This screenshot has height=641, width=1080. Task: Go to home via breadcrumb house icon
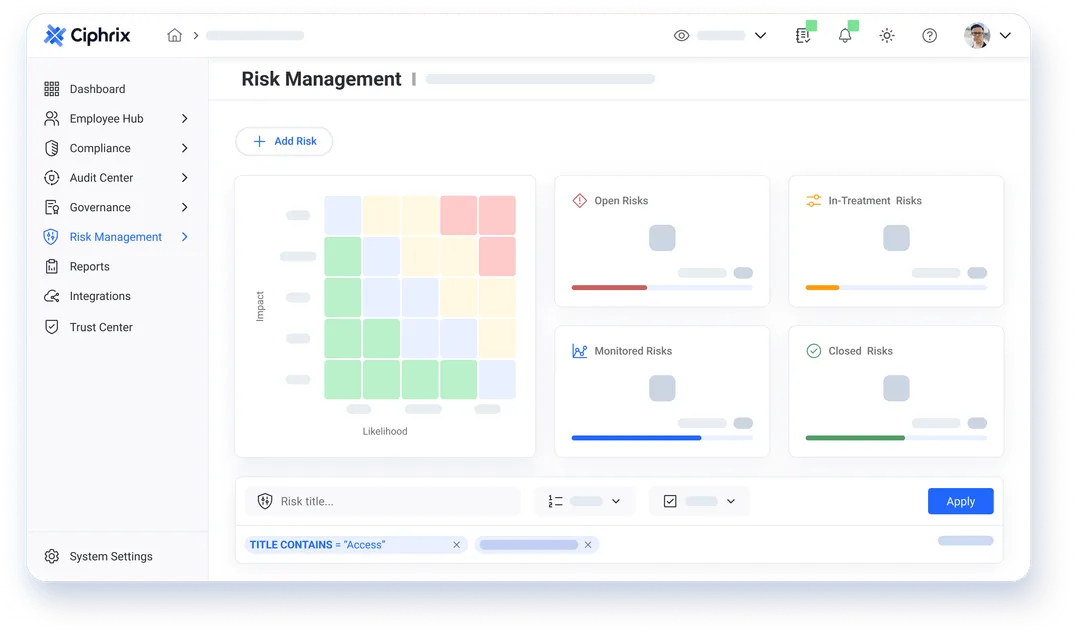175,35
